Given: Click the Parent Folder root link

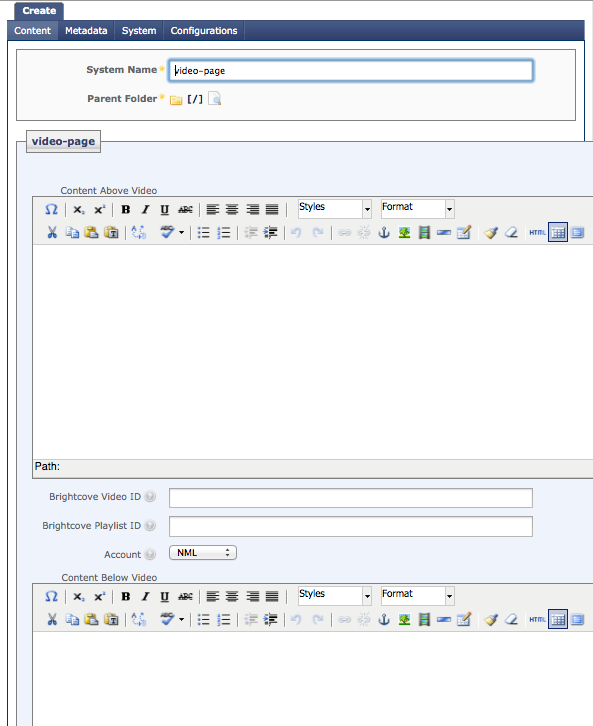Looking at the screenshot, I should pyautogui.click(x=195, y=99).
